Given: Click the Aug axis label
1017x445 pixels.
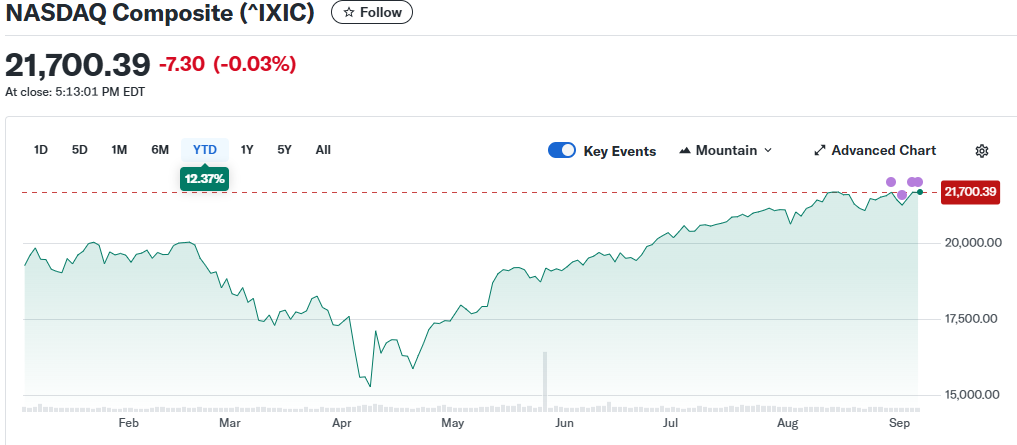Looking at the screenshot, I should pyautogui.click(x=787, y=424).
